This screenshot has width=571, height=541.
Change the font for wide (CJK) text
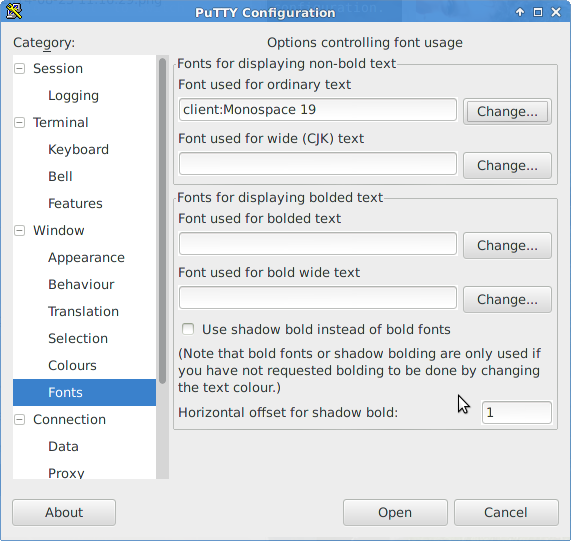click(507, 165)
